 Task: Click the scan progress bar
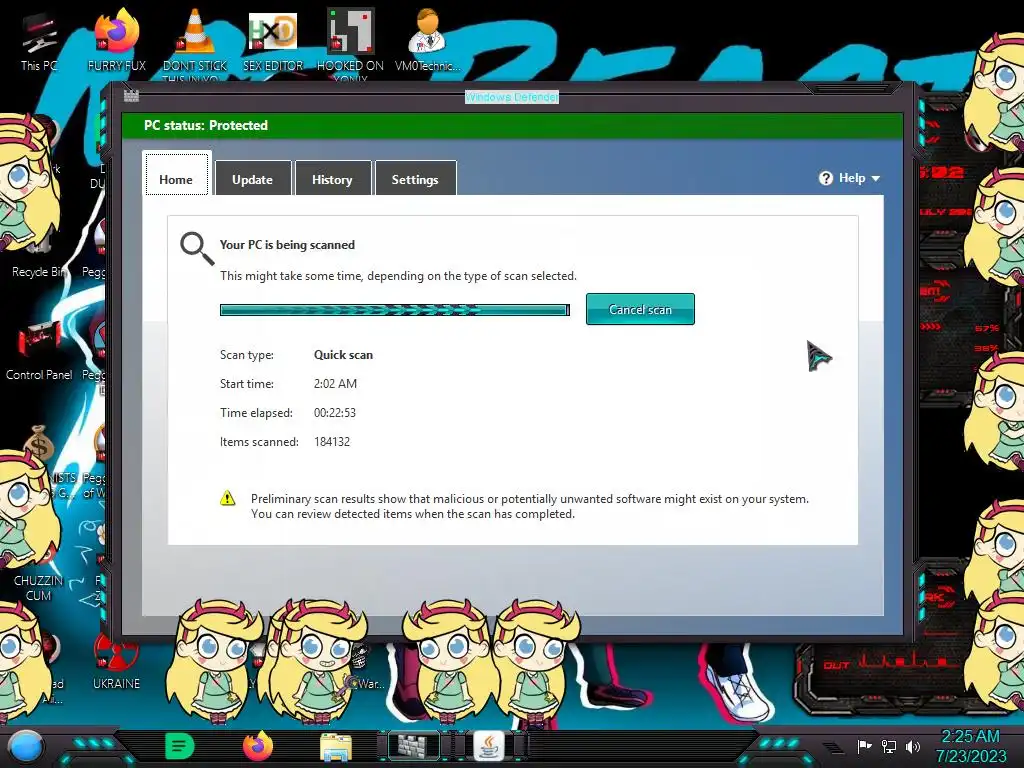tap(394, 310)
